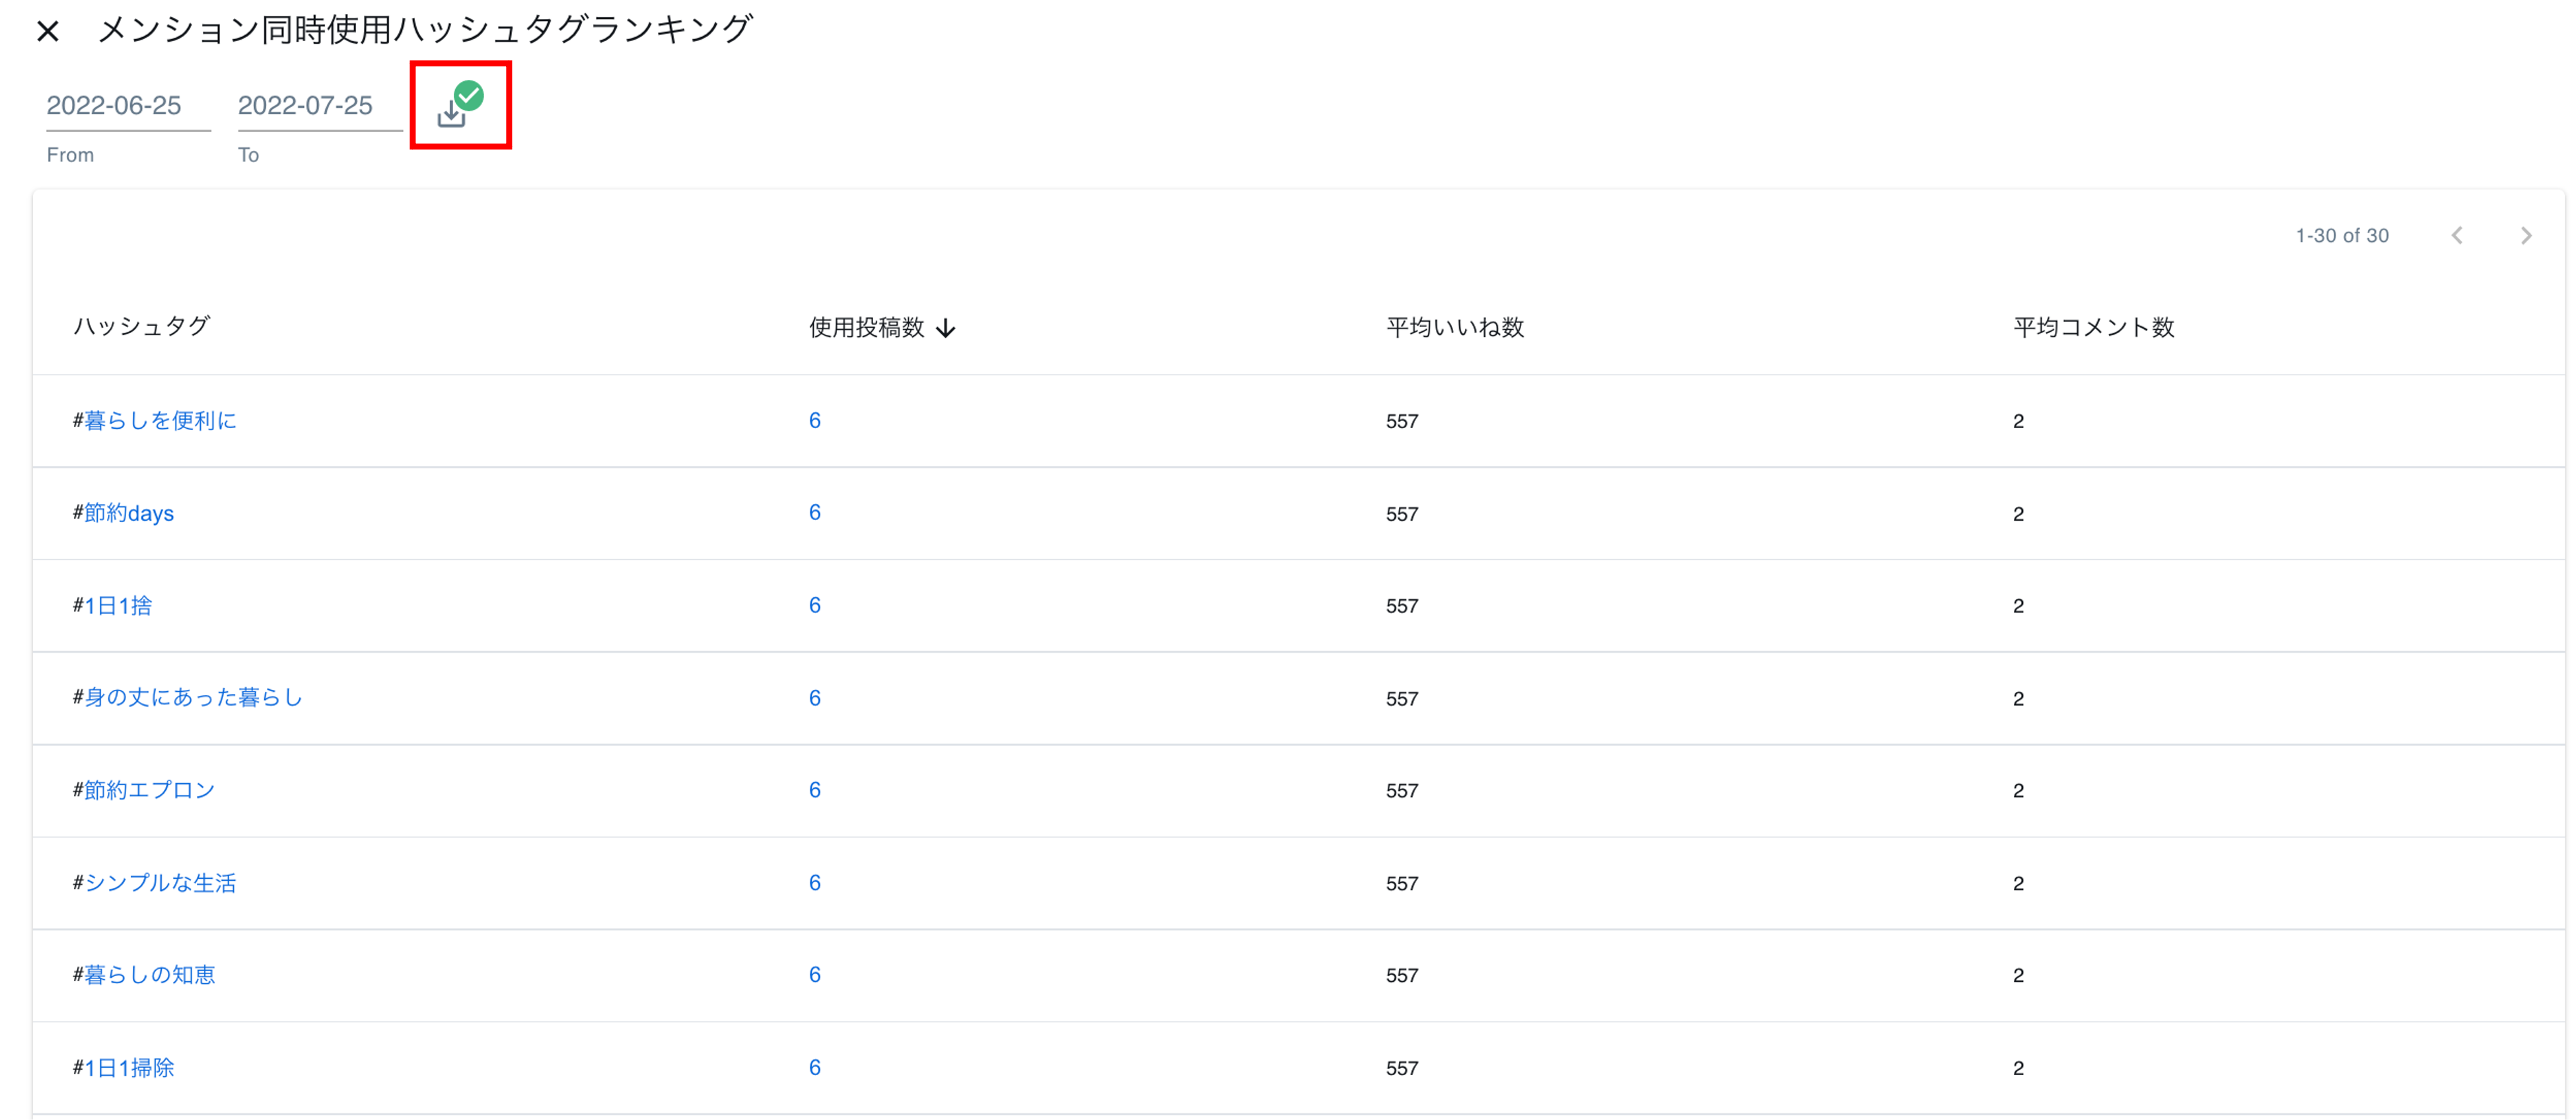This screenshot has width=2576, height=1120.
Task: Sort by 使用投稿数 arrow icon
Action: 946,328
